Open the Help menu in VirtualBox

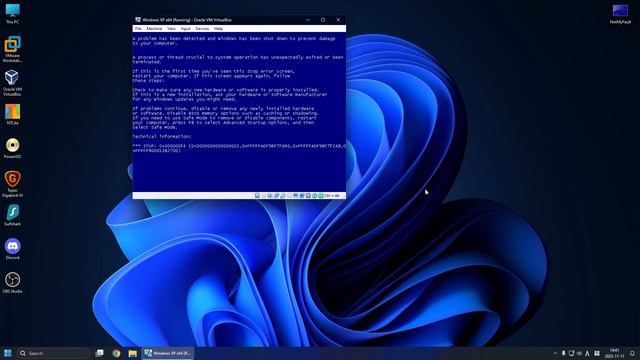(x=218, y=29)
